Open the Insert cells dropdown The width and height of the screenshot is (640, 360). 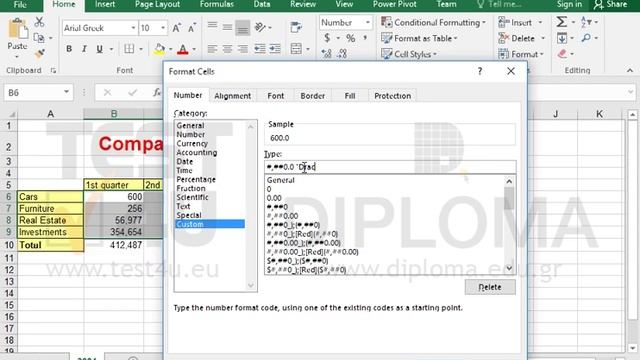coord(541,22)
